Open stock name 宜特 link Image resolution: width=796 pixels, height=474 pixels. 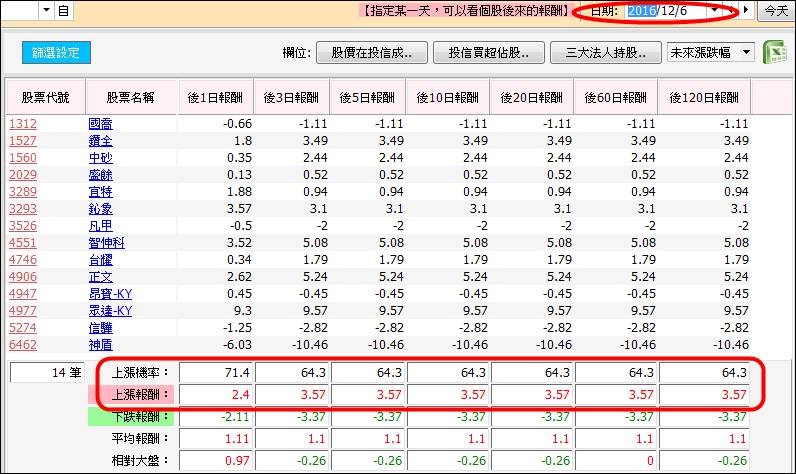click(x=101, y=192)
